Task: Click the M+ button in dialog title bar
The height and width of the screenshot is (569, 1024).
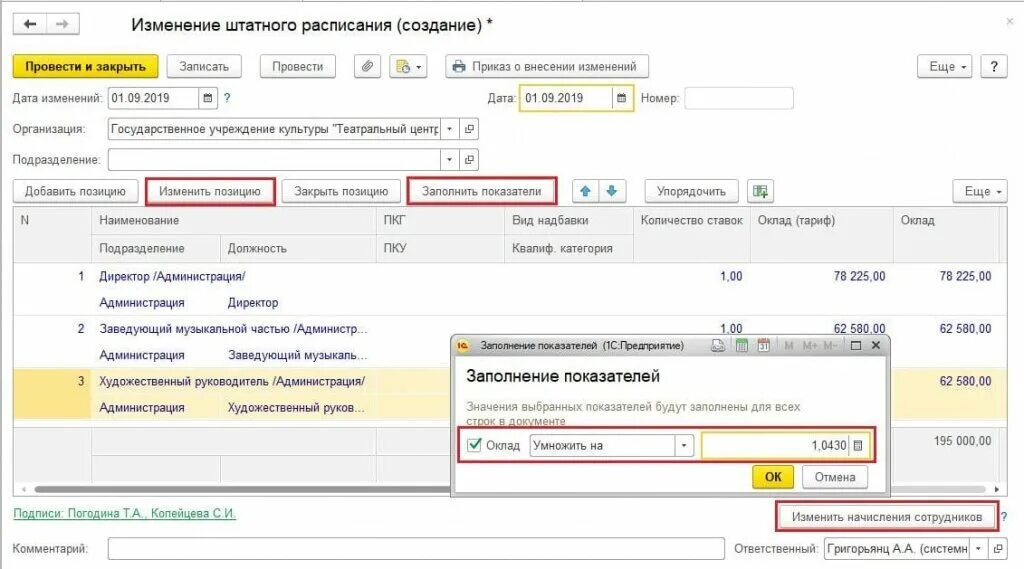Action: coord(810,346)
